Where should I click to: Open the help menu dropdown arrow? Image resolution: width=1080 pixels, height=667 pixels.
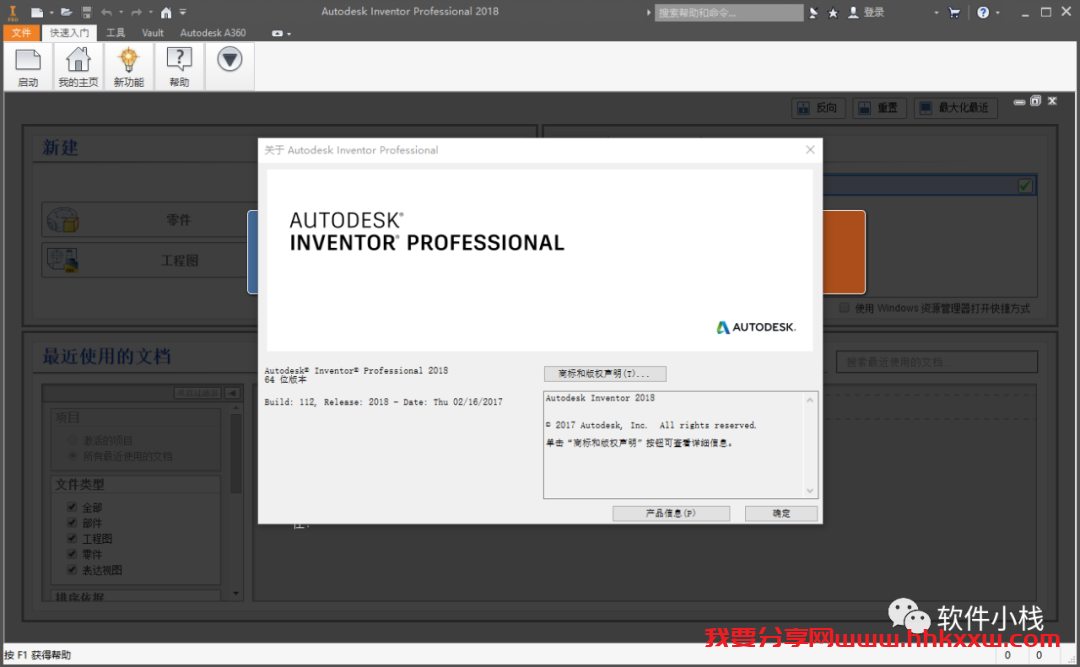coord(997,12)
